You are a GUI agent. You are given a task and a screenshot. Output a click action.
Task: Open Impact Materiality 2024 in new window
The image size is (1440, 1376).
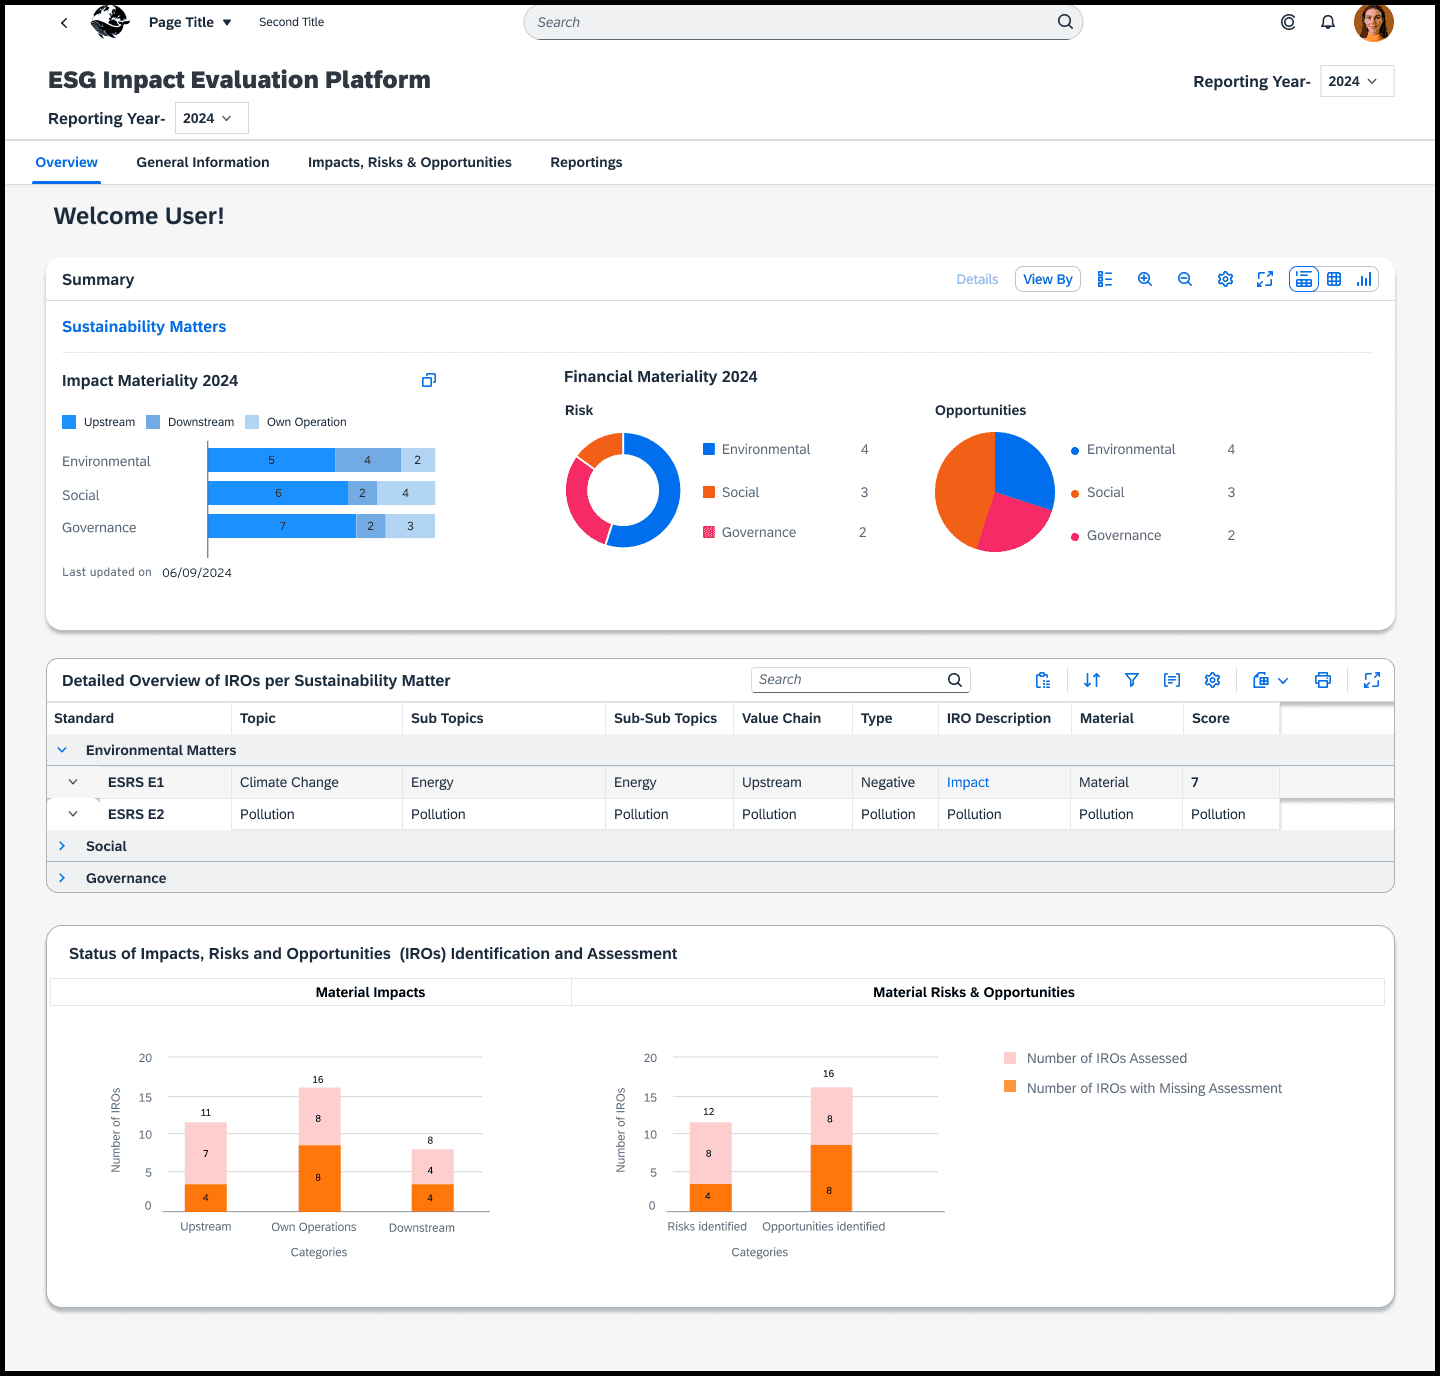point(429,380)
